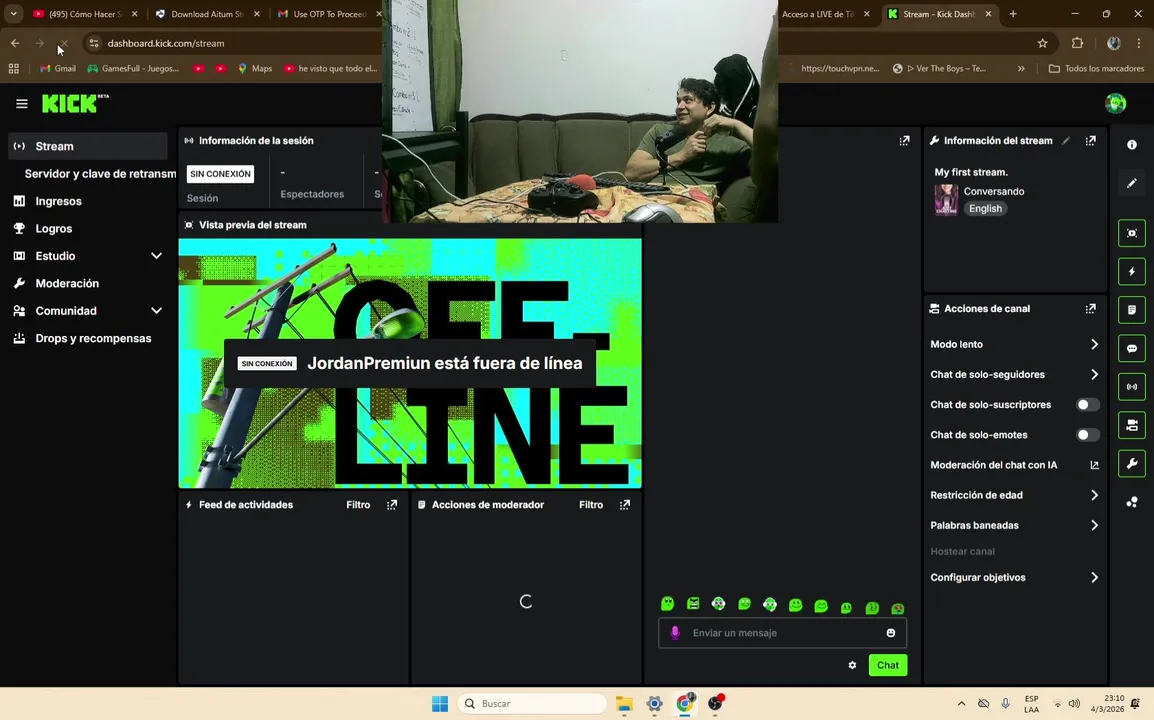The width and height of the screenshot is (1154, 720).
Task: Toggle the moderator actions widget icon
Action: coord(1131,310)
